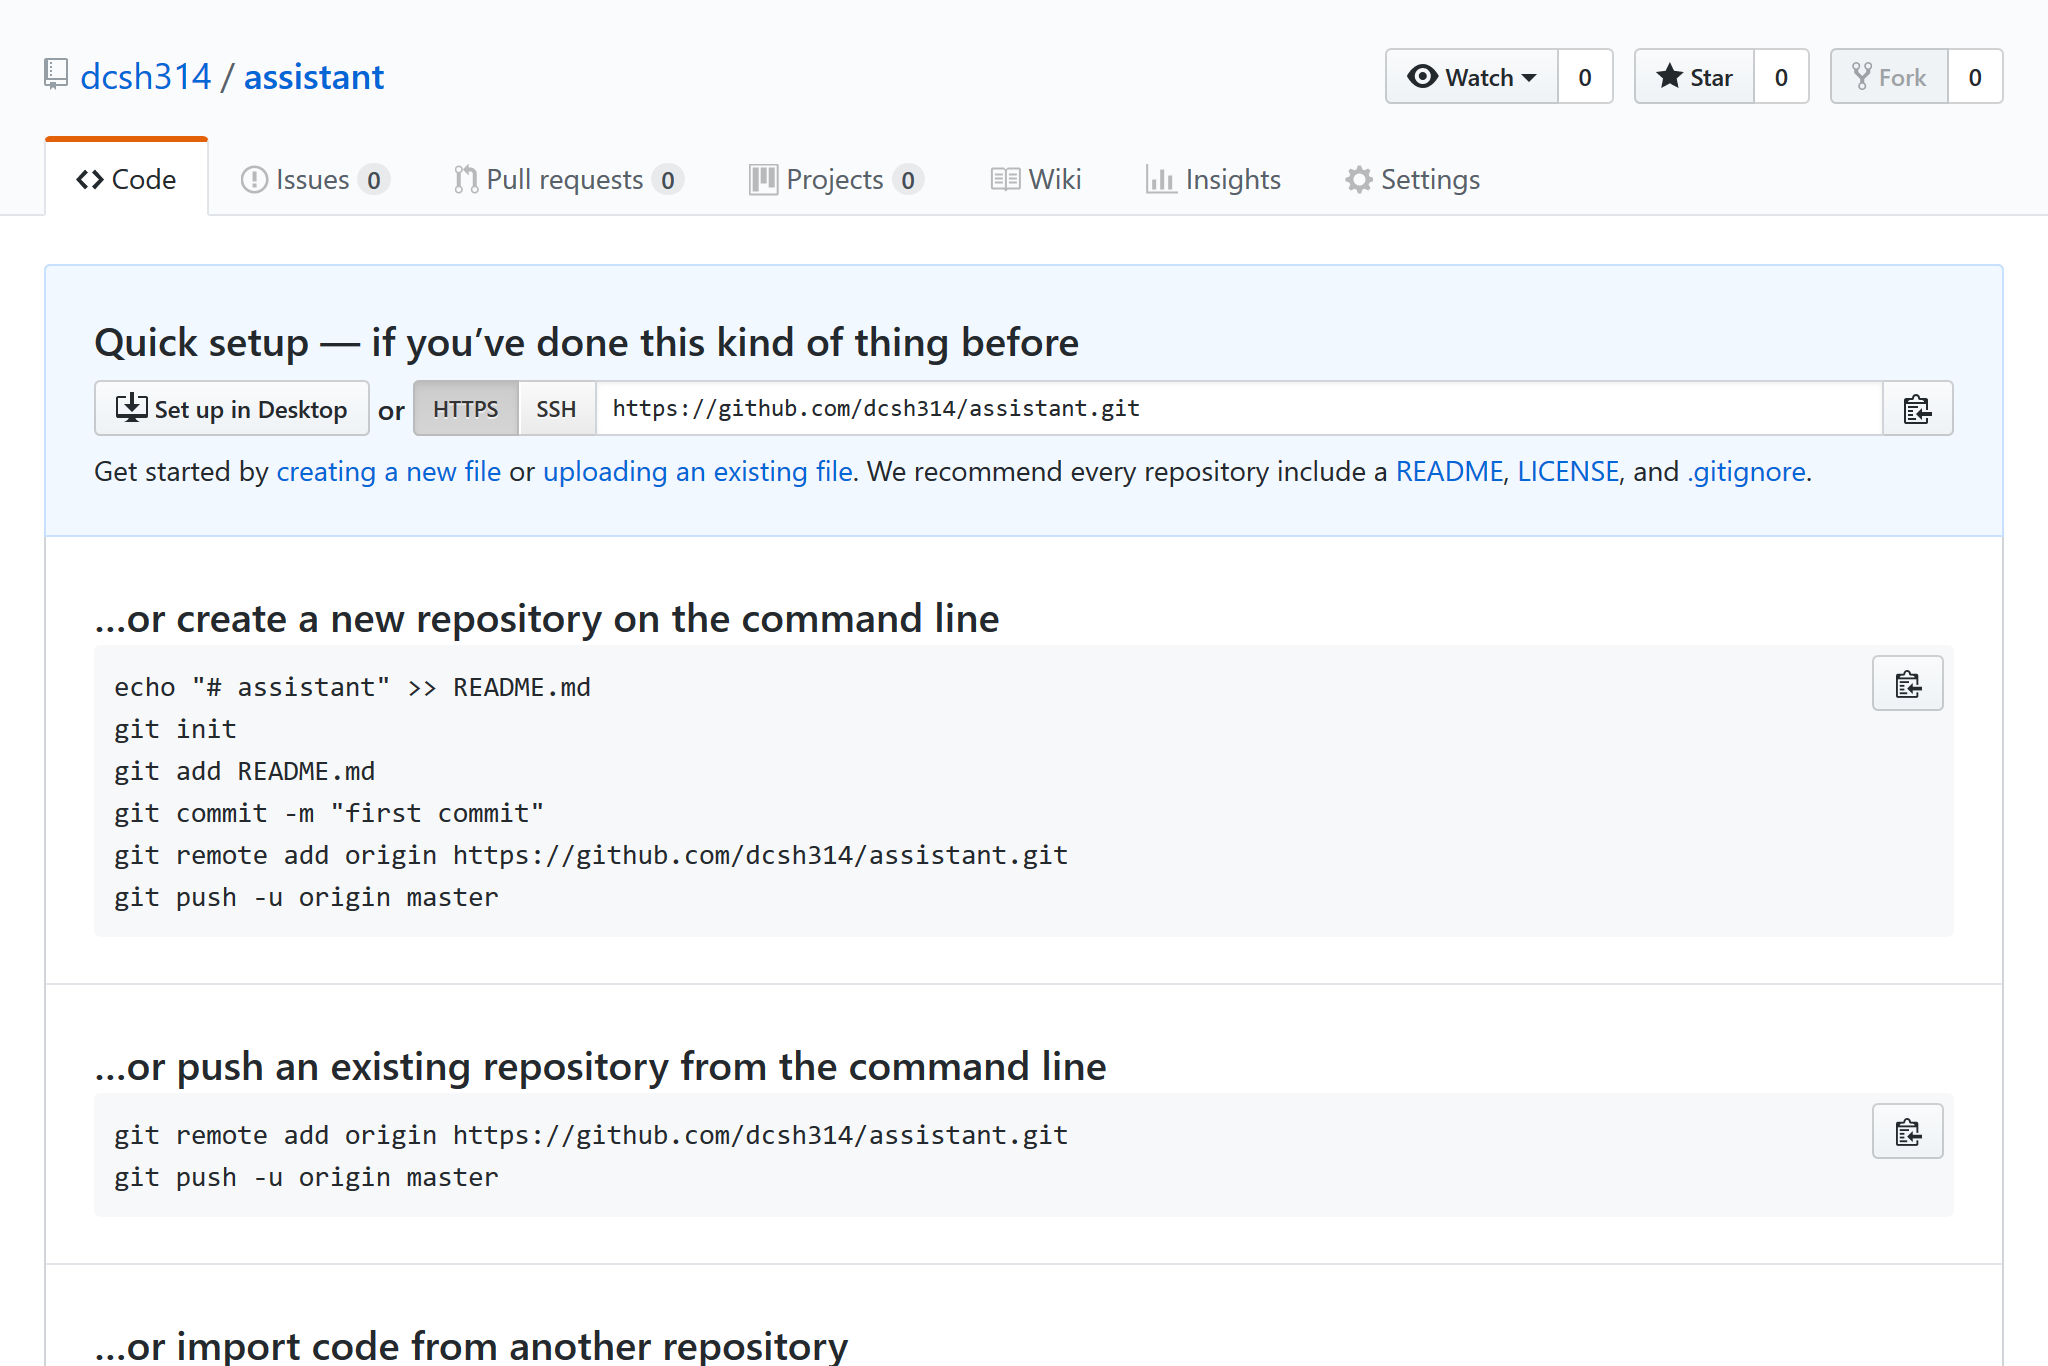2048x1366 pixels.
Task: Open Insights via the graph icon
Action: 1160,180
